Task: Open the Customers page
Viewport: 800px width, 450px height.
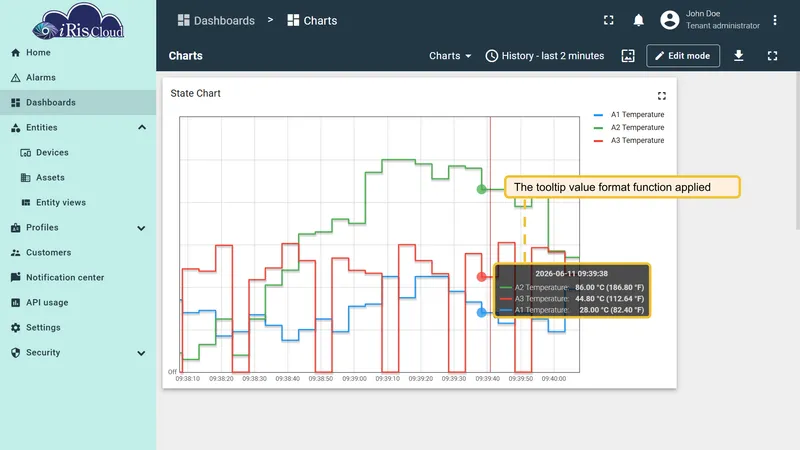Action: 78,253
